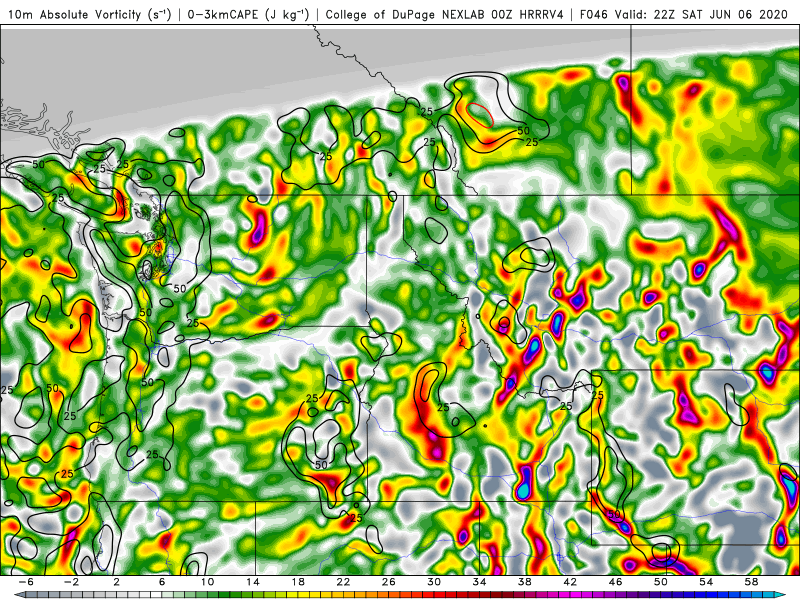Click the '6' colorbar tick label
Screen dimensions: 800x600
click(x=162, y=582)
